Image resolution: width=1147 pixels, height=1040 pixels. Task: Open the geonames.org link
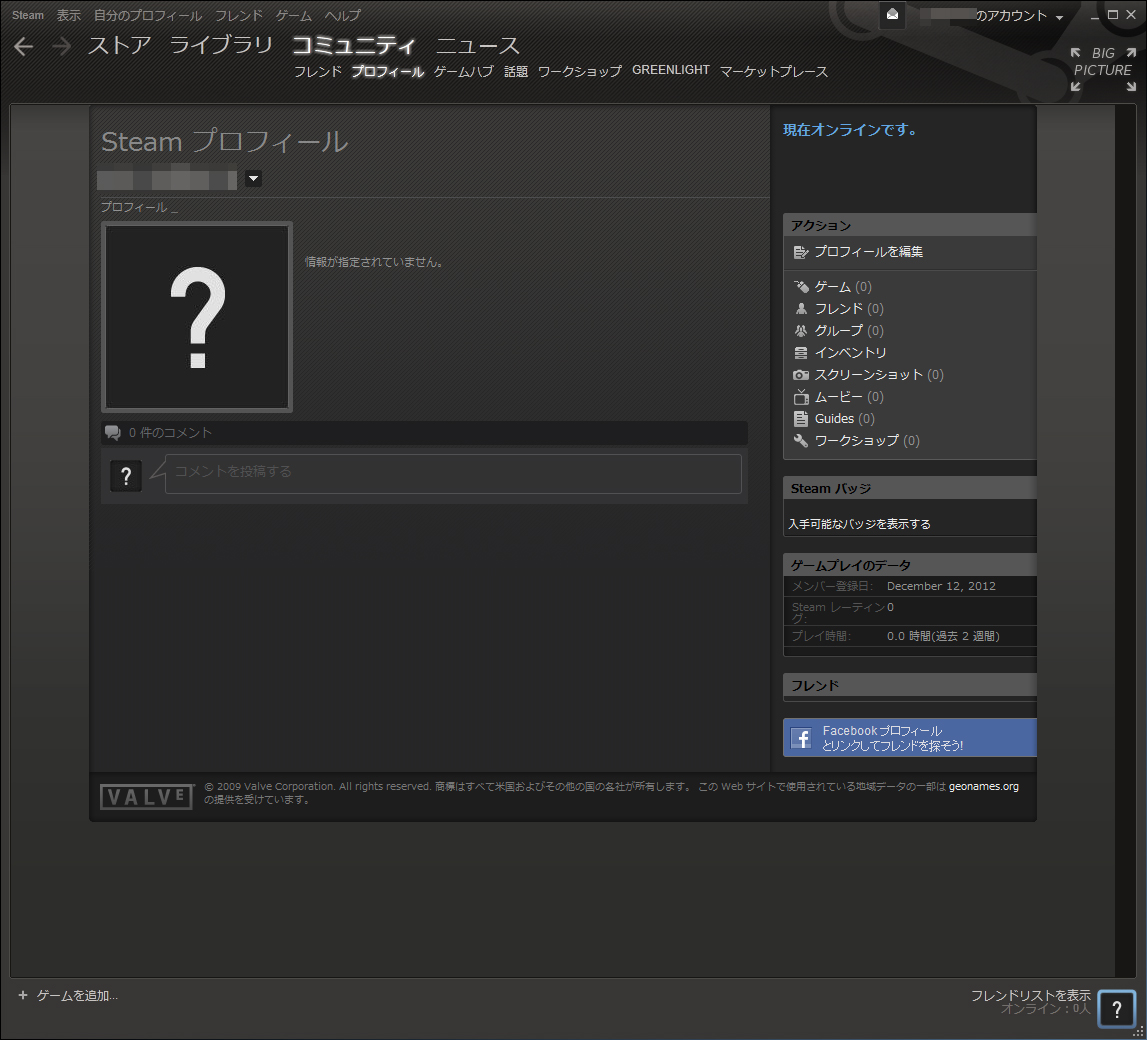point(983,786)
